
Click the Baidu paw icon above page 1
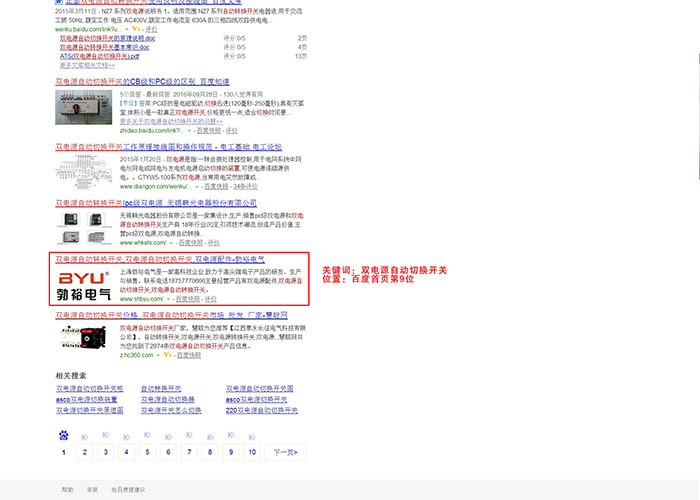point(64,435)
